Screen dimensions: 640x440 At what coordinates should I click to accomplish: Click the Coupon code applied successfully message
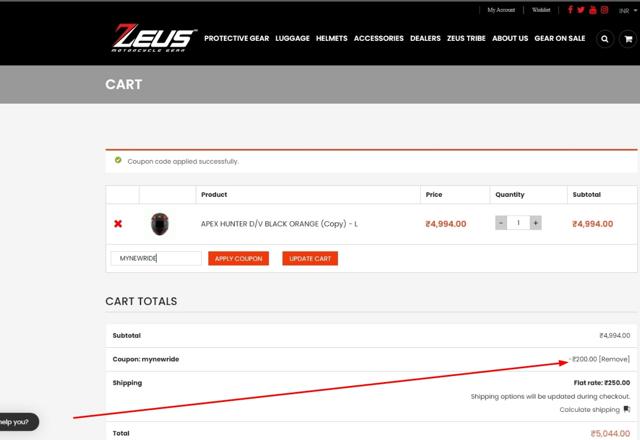(183, 162)
